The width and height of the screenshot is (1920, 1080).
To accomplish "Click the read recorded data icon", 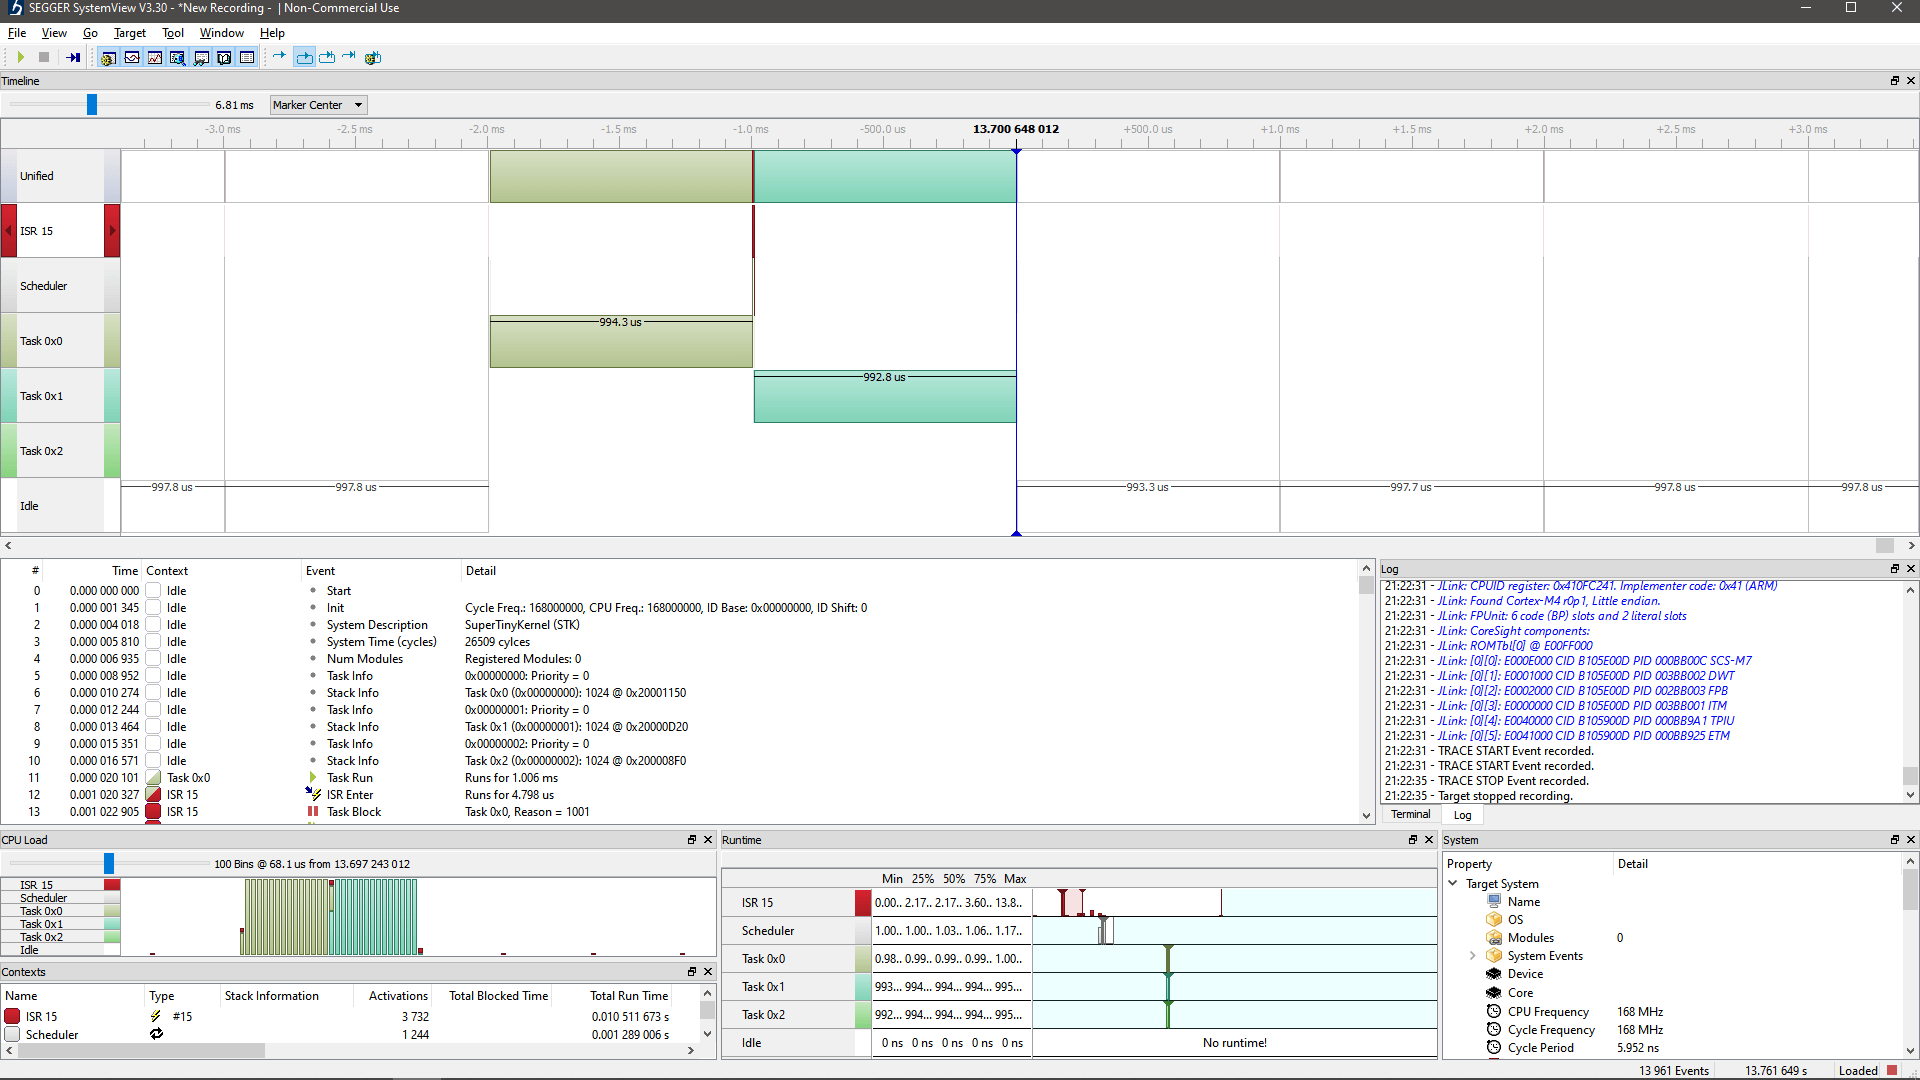I will click(x=73, y=57).
